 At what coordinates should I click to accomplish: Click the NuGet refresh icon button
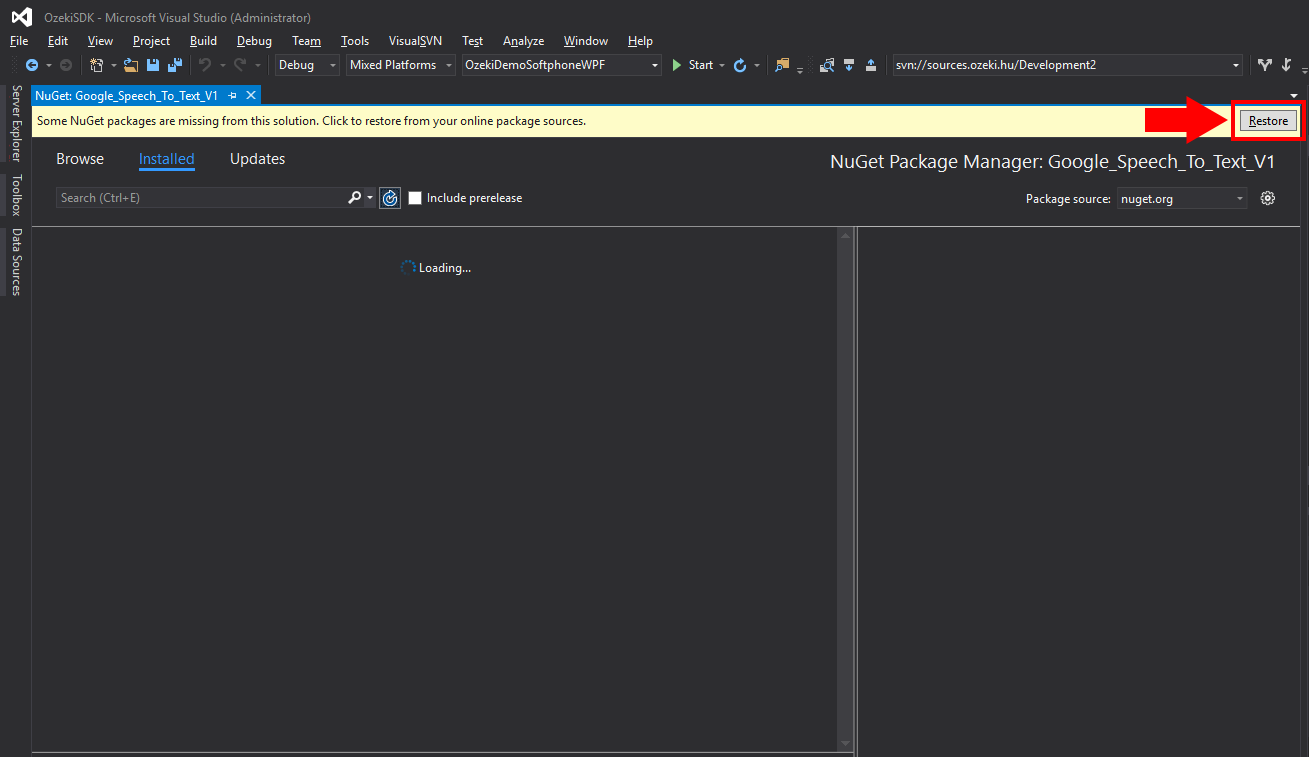[390, 198]
